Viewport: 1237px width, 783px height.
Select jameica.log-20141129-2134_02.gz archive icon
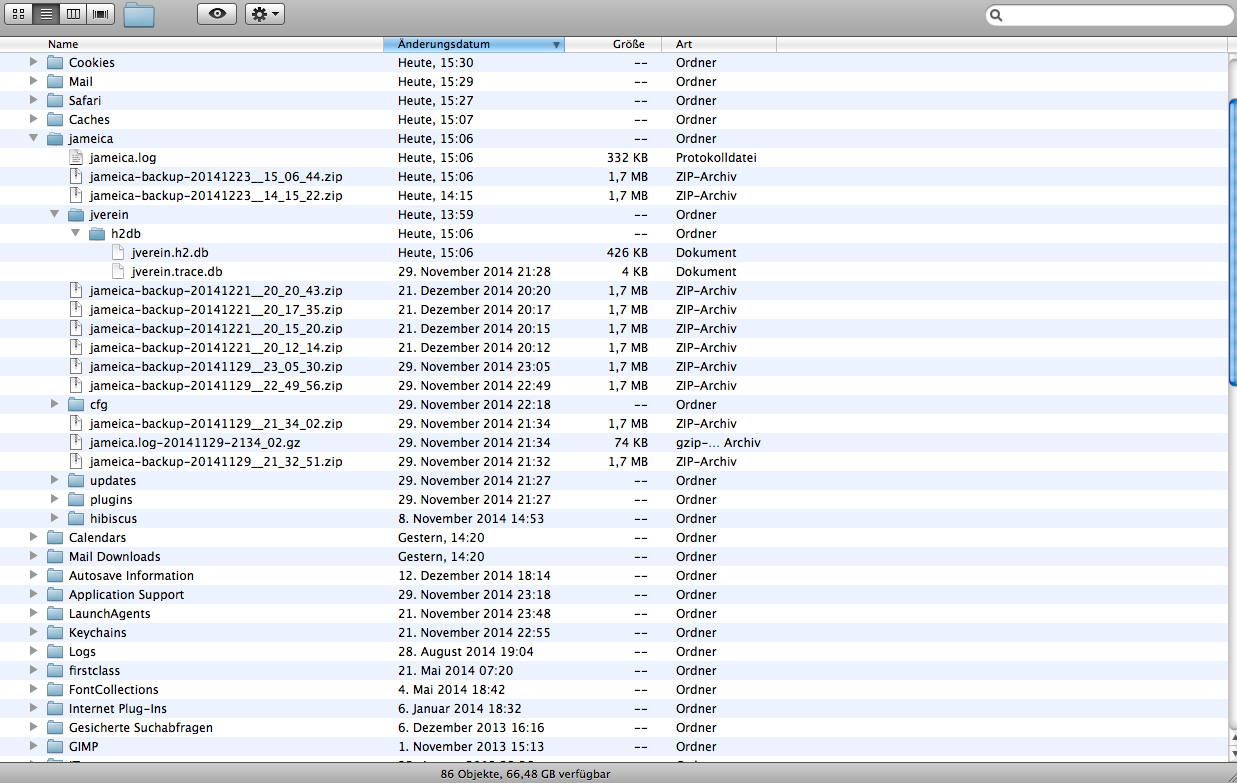tap(76, 442)
